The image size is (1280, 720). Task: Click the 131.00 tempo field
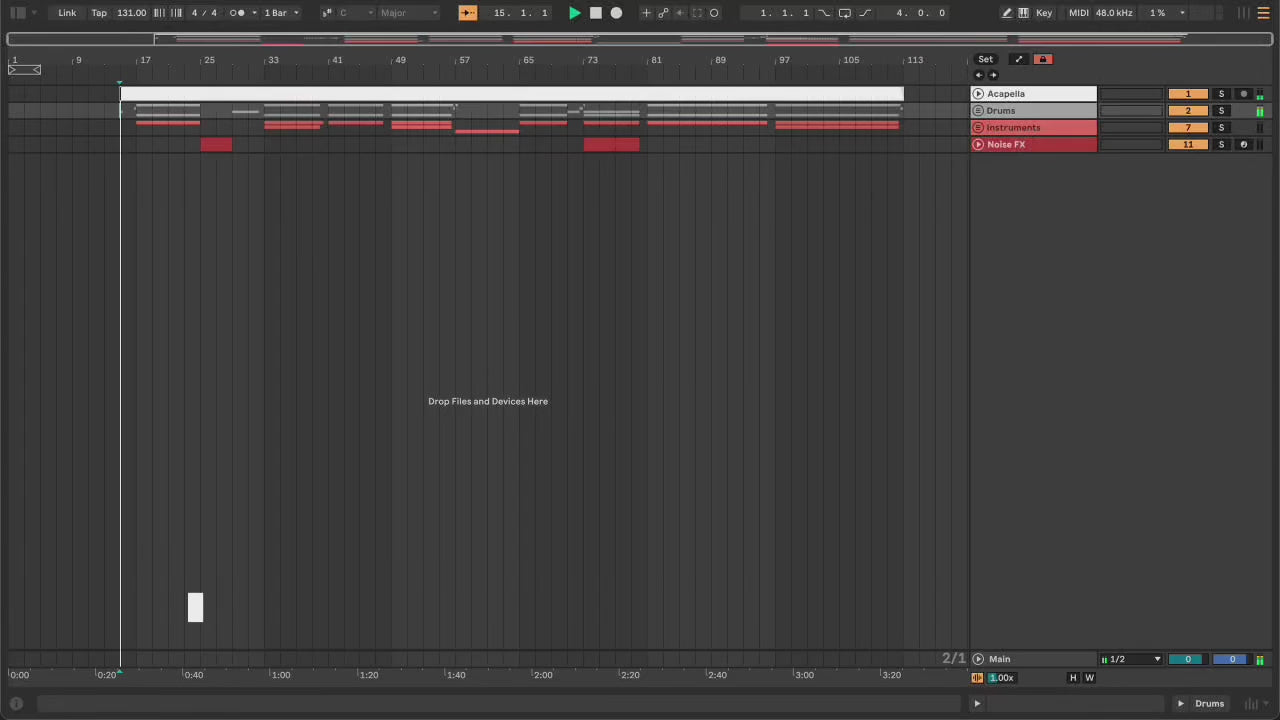tap(131, 13)
